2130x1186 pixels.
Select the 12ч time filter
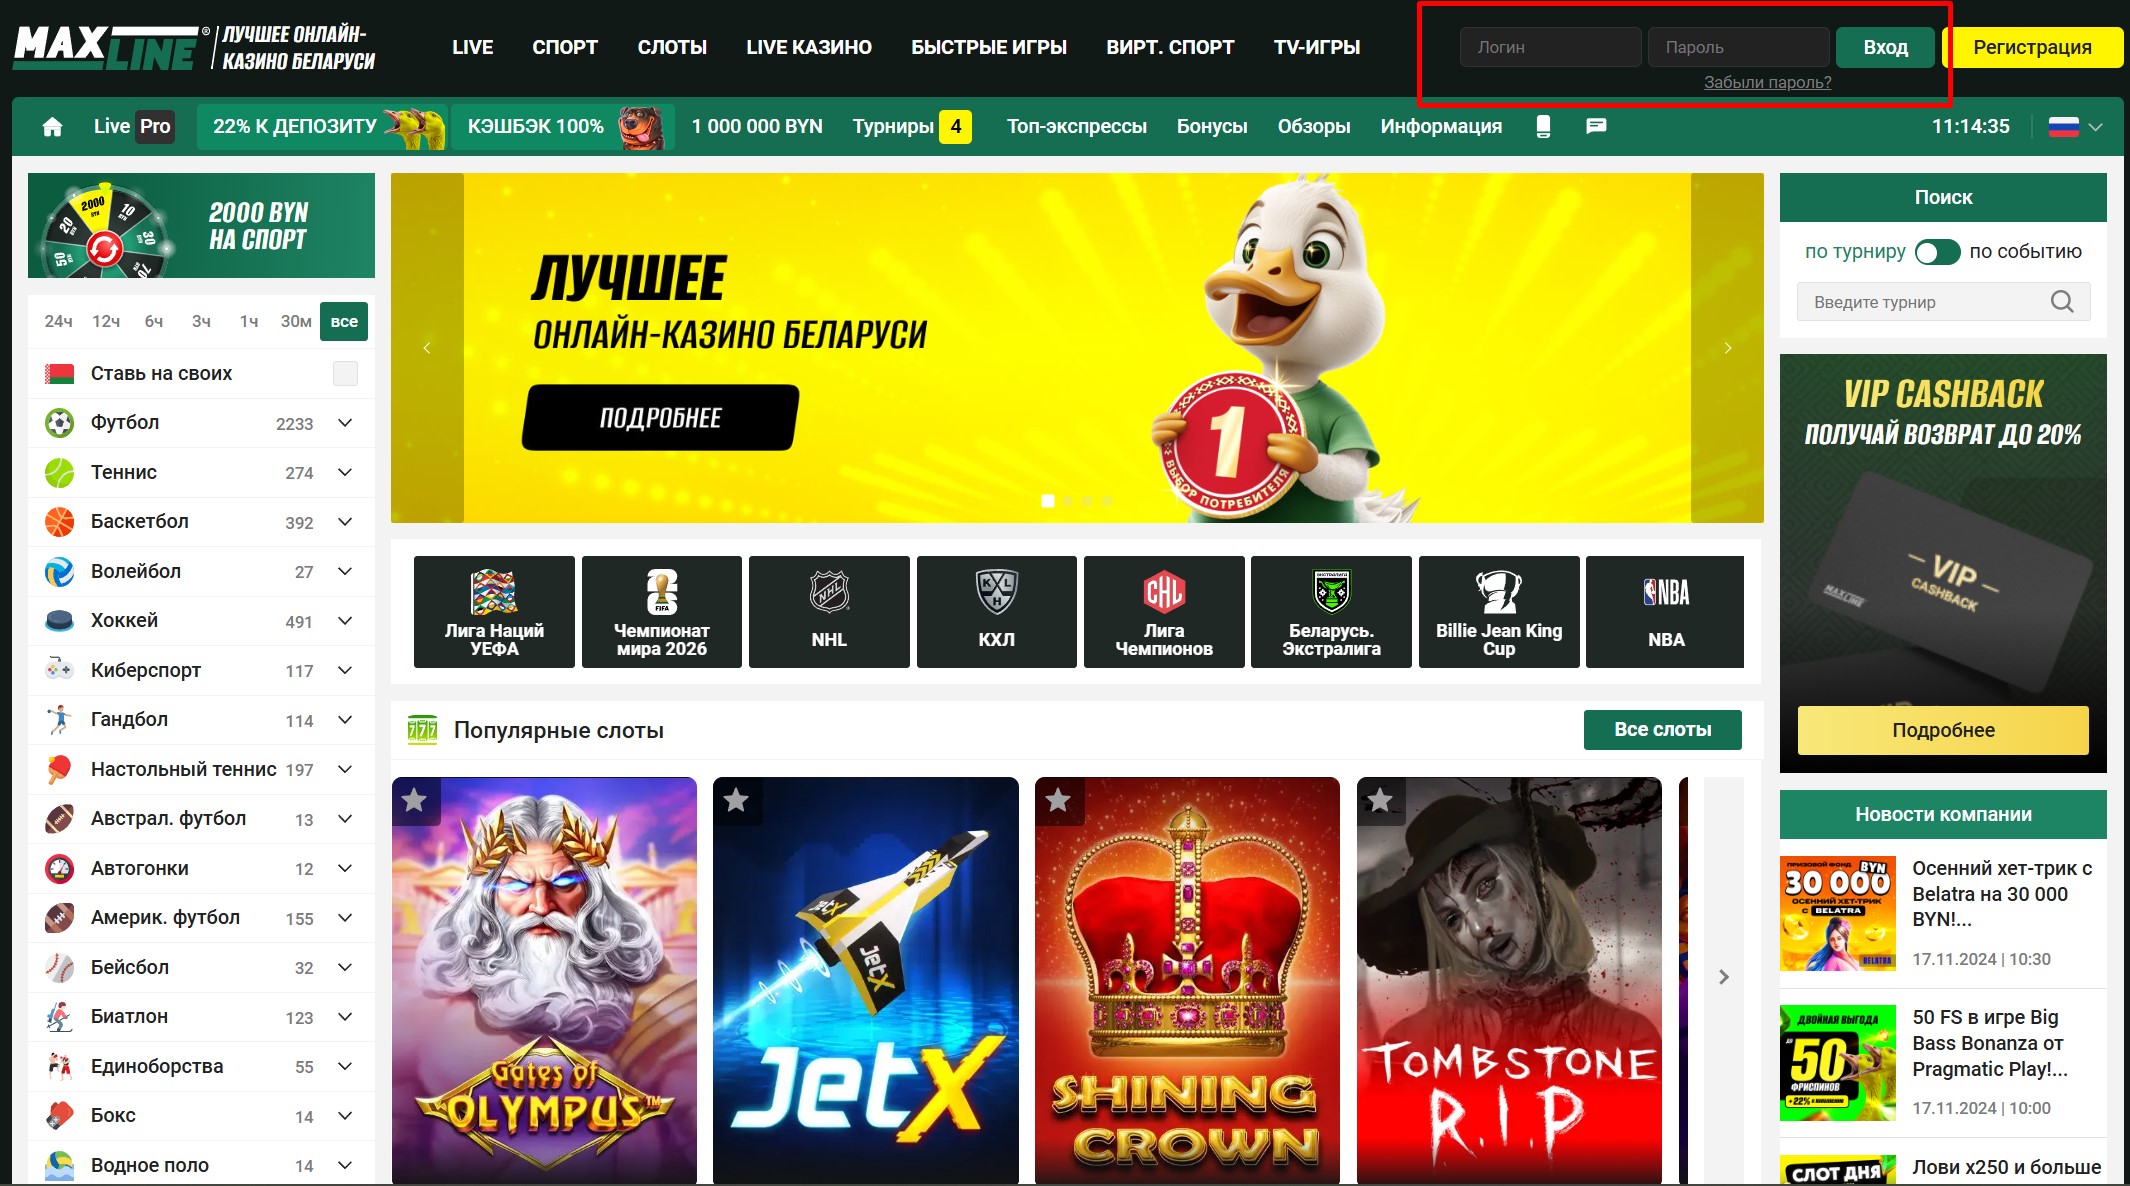(x=106, y=321)
